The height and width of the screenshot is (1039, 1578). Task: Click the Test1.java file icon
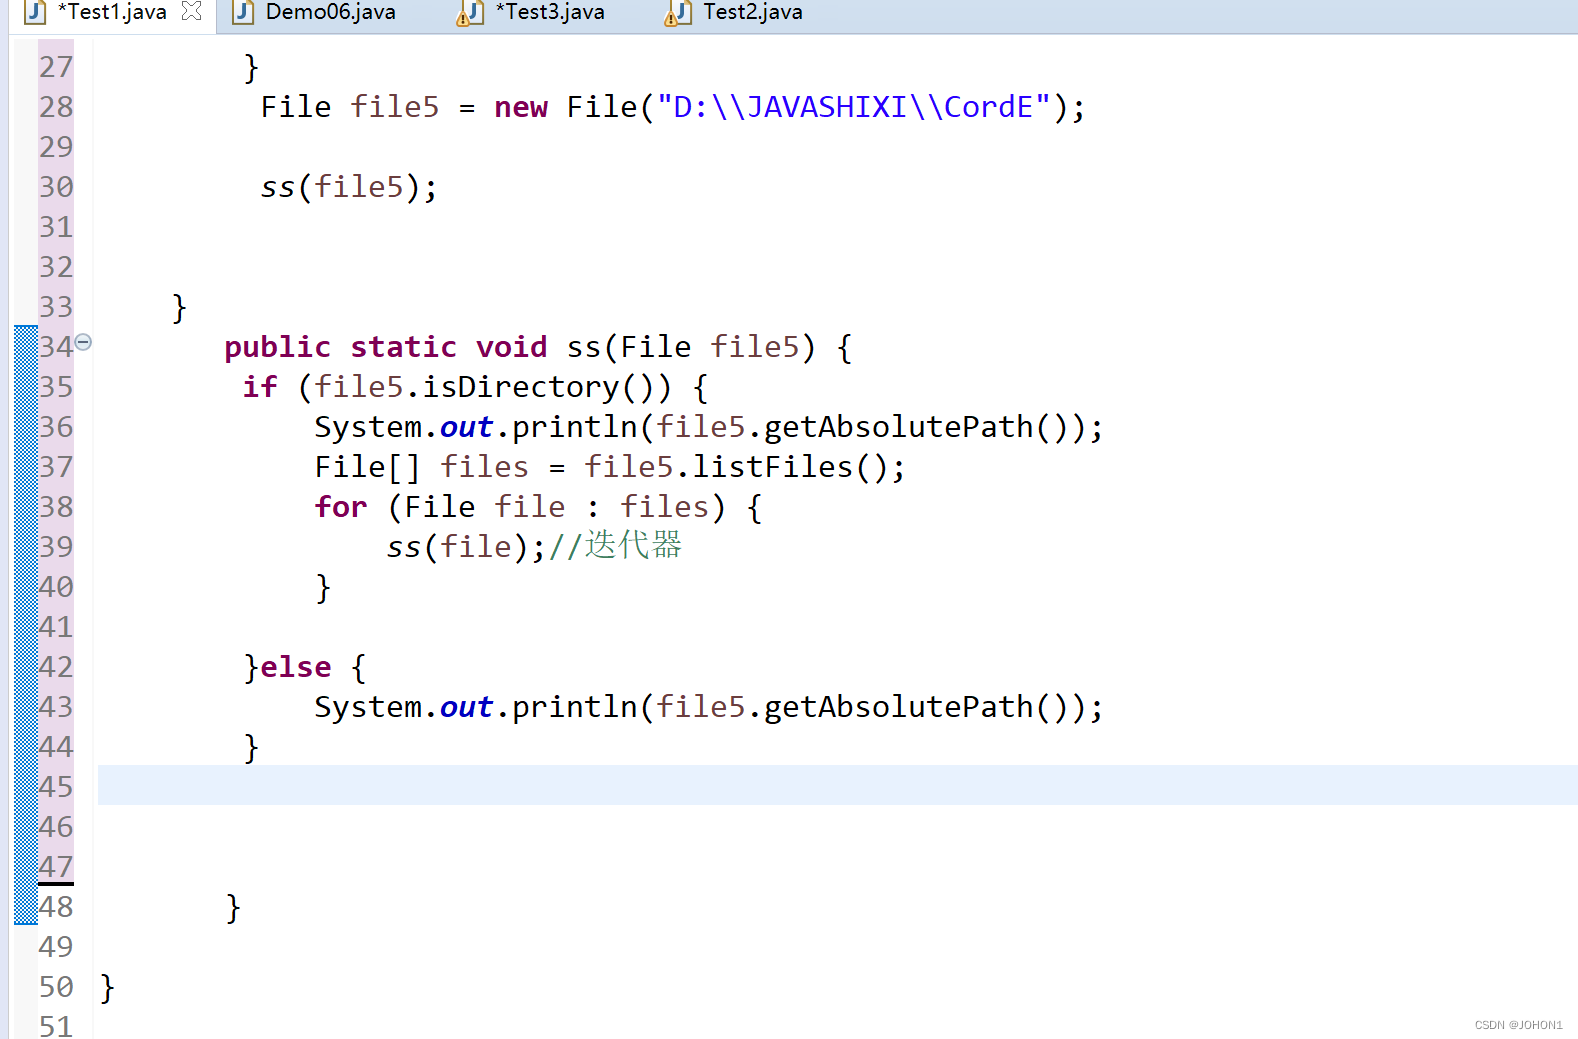pos(35,12)
